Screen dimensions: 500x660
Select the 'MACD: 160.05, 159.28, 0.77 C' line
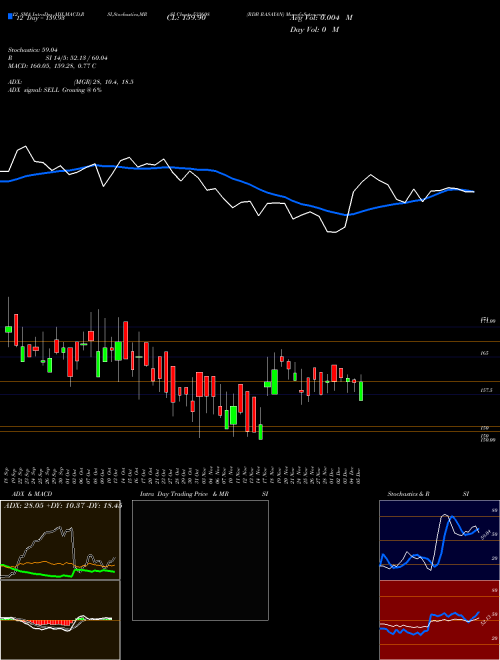click(52, 66)
